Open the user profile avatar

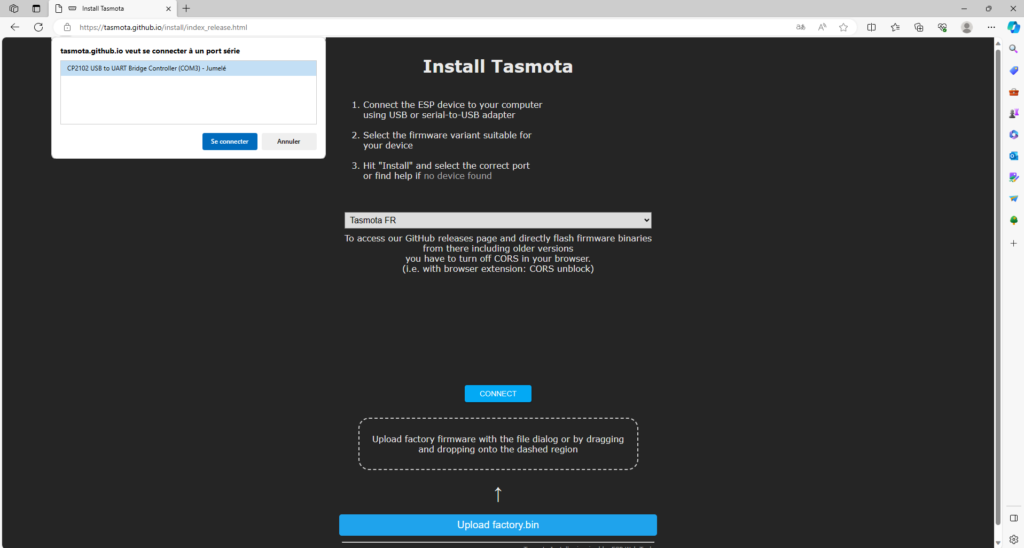(967, 27)
